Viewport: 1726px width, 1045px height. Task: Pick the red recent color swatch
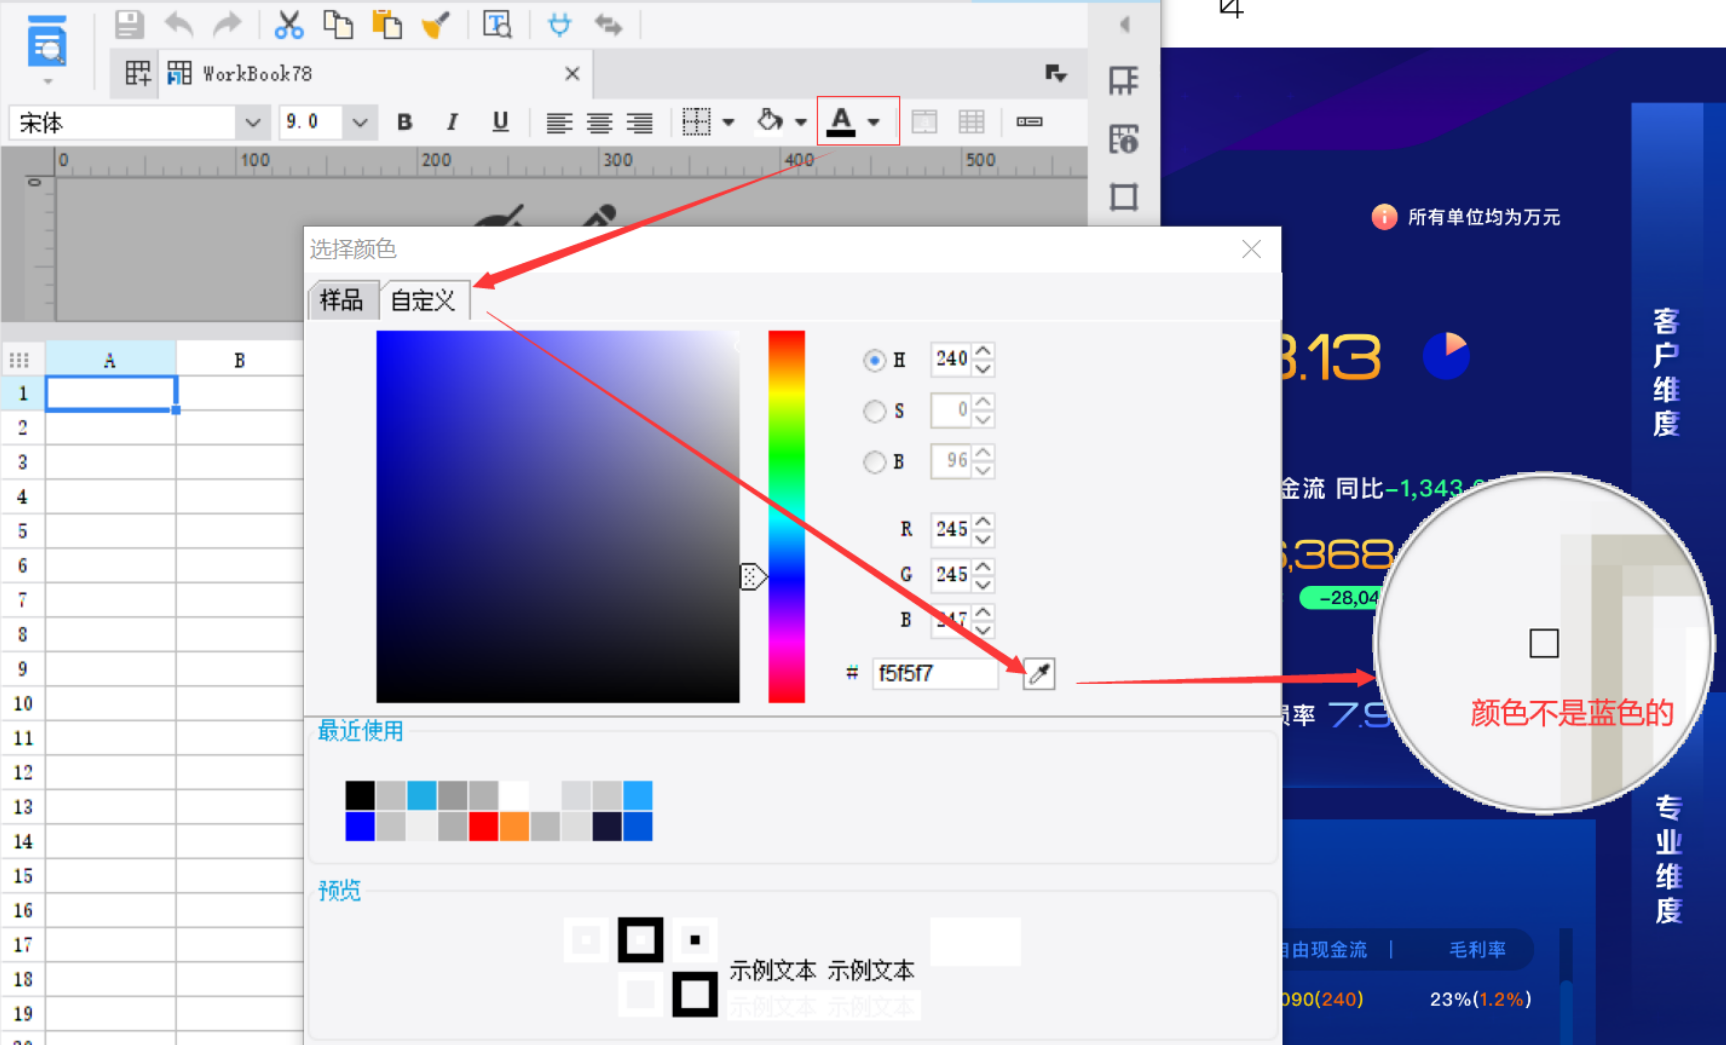(484, 827)
